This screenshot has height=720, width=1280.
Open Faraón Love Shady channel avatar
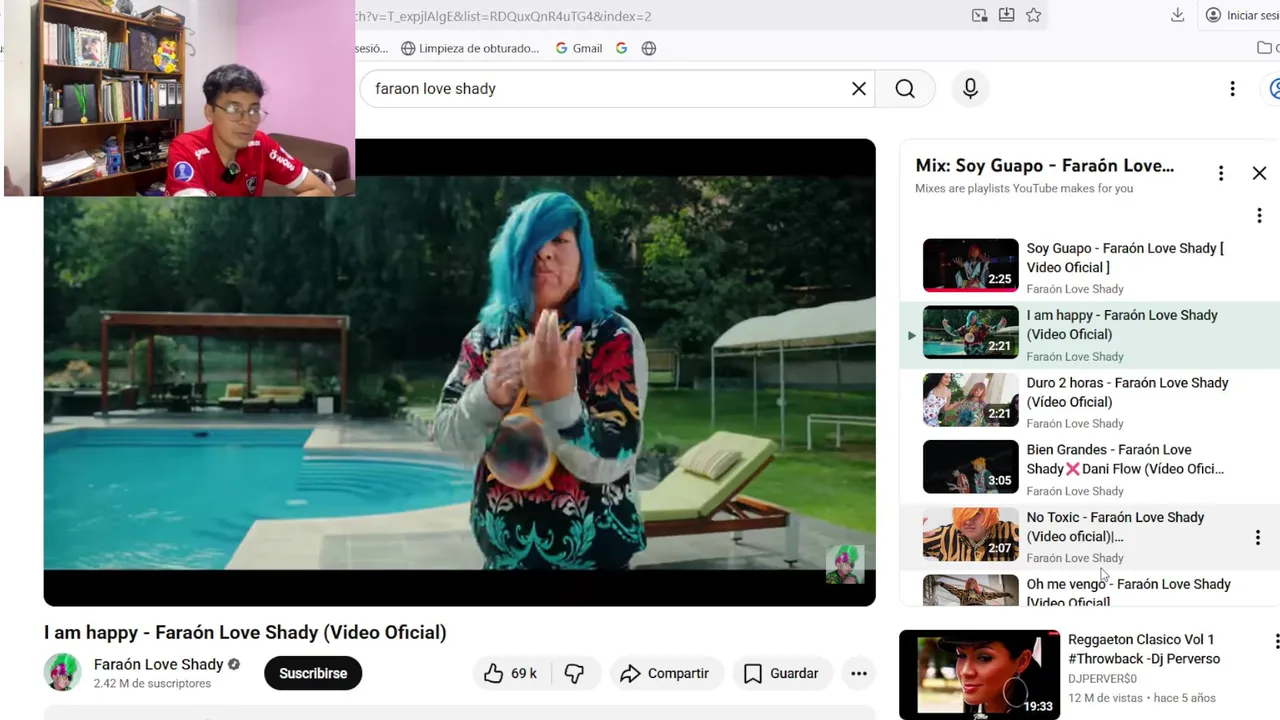click(62, 673)
